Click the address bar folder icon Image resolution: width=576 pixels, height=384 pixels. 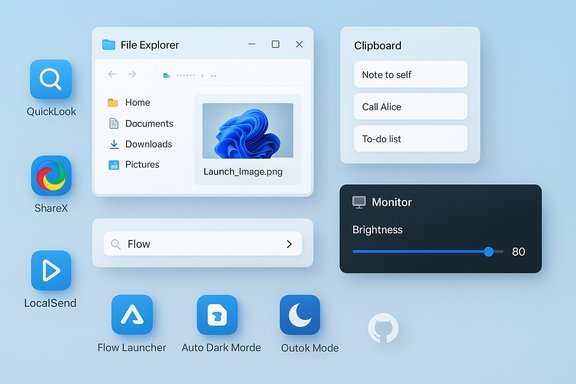click(166, 75)
